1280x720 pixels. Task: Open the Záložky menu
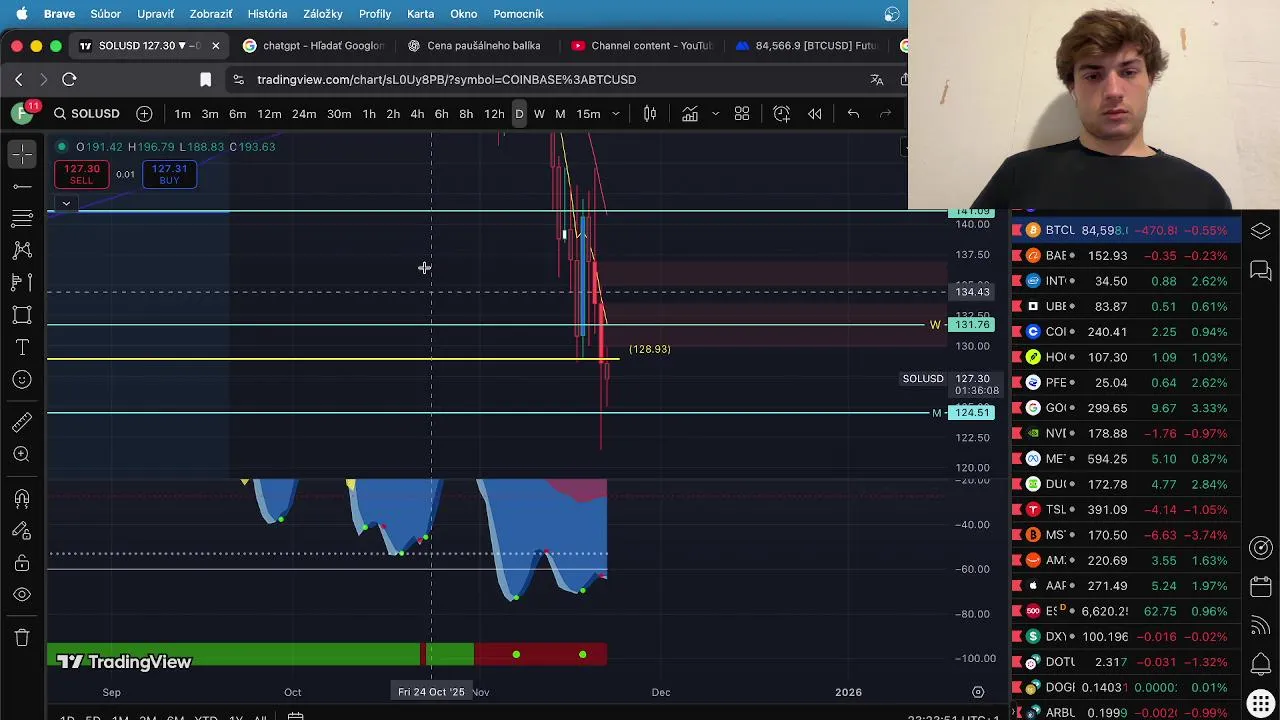click(323, 14)
